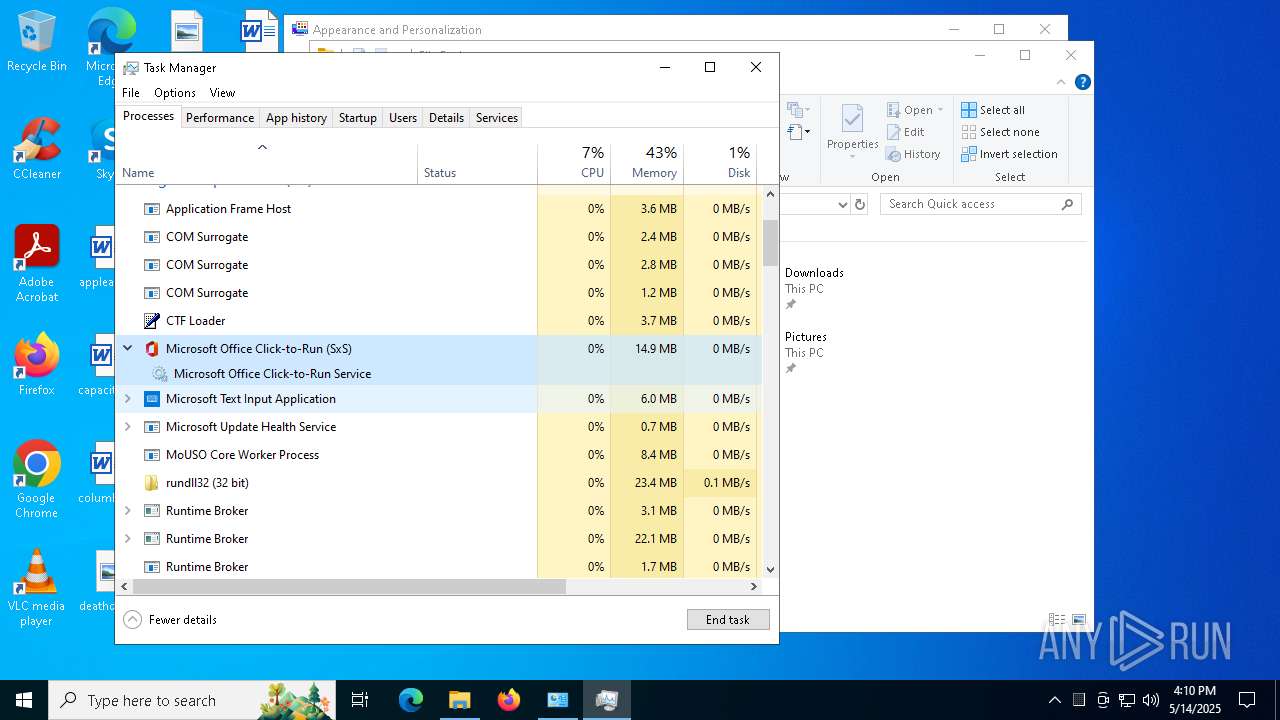
Task: Expand Microsoft Text Input Application row
Action: click(127, 399)
